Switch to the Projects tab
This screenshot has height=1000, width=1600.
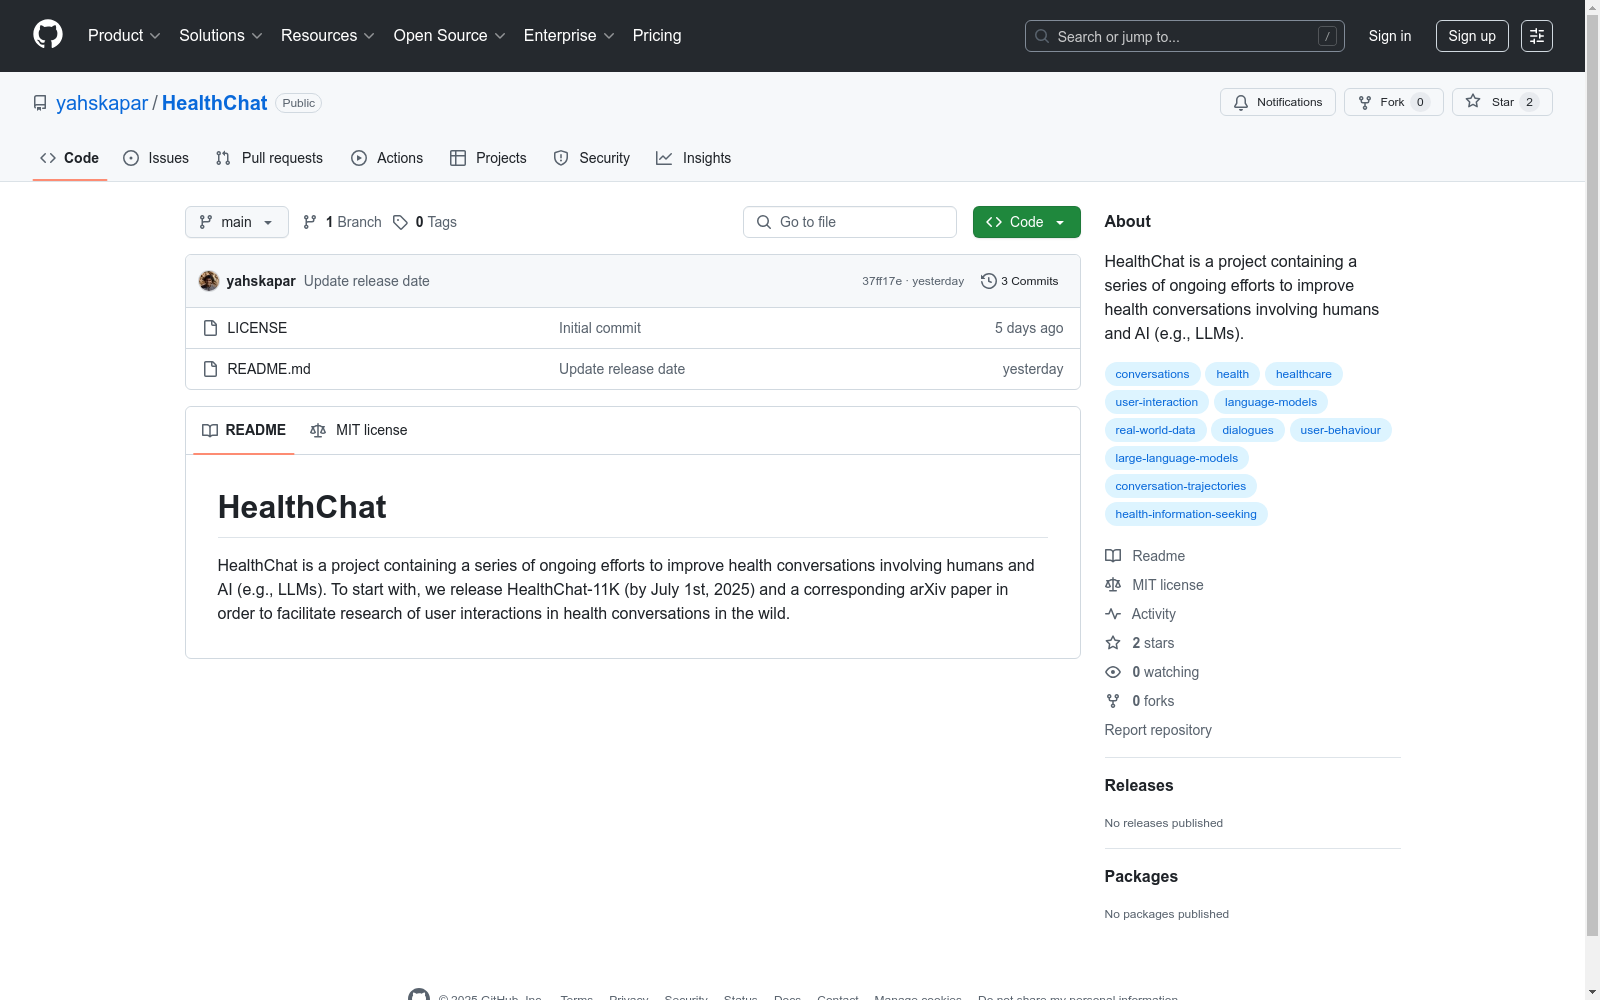pos(488,158)
